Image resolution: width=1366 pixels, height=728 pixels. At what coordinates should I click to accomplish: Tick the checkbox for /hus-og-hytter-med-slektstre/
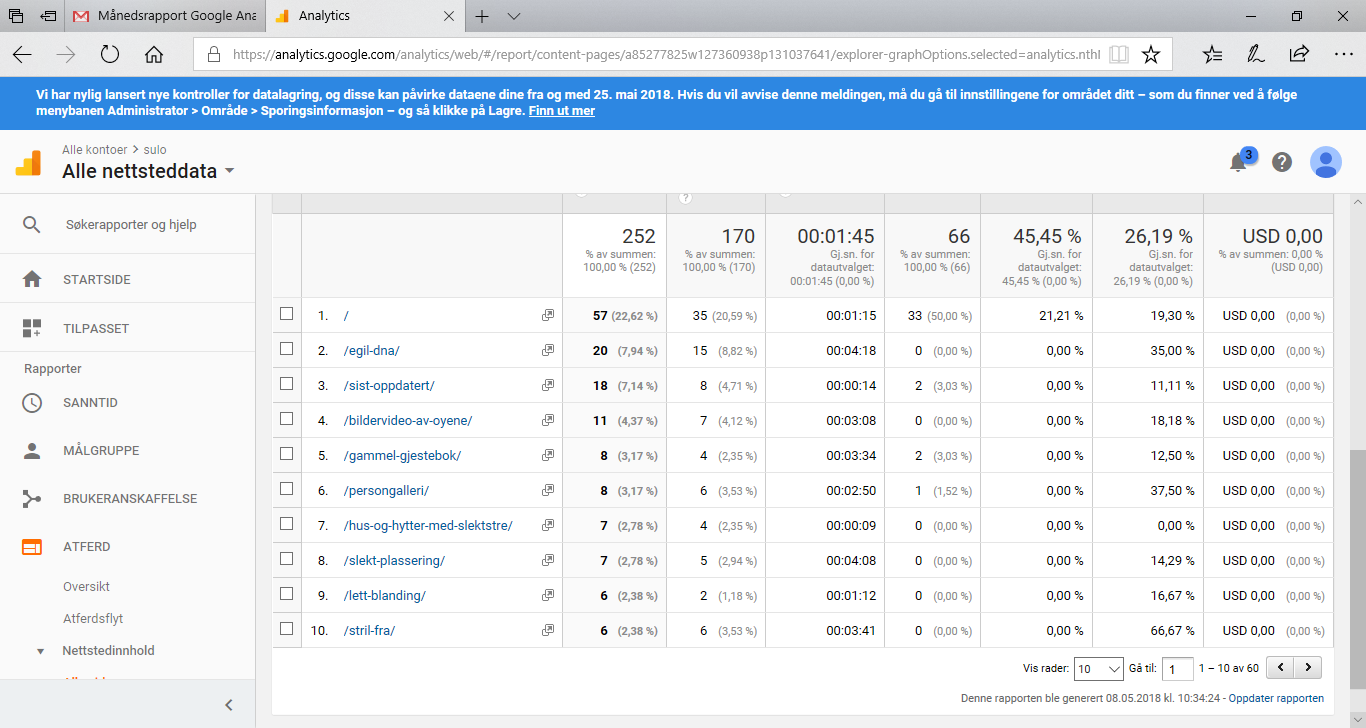click(x=287, y=524)
